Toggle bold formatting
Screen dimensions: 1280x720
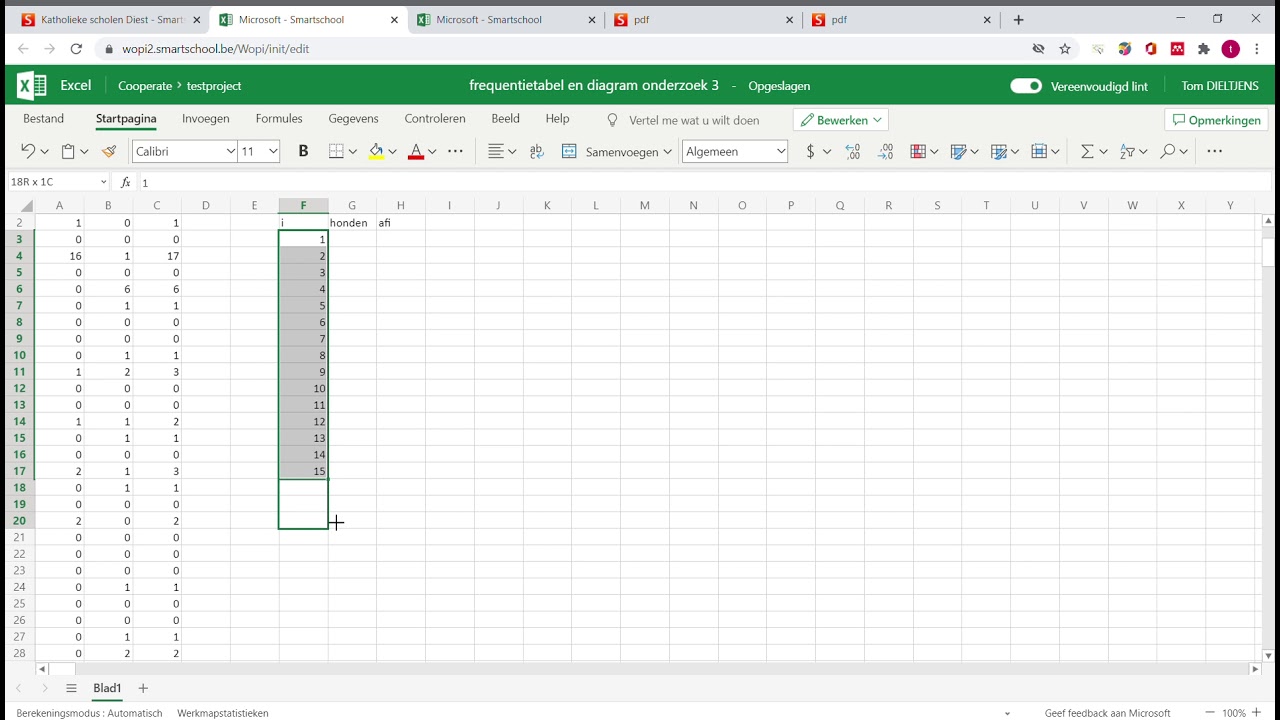(x=303, y=151)
